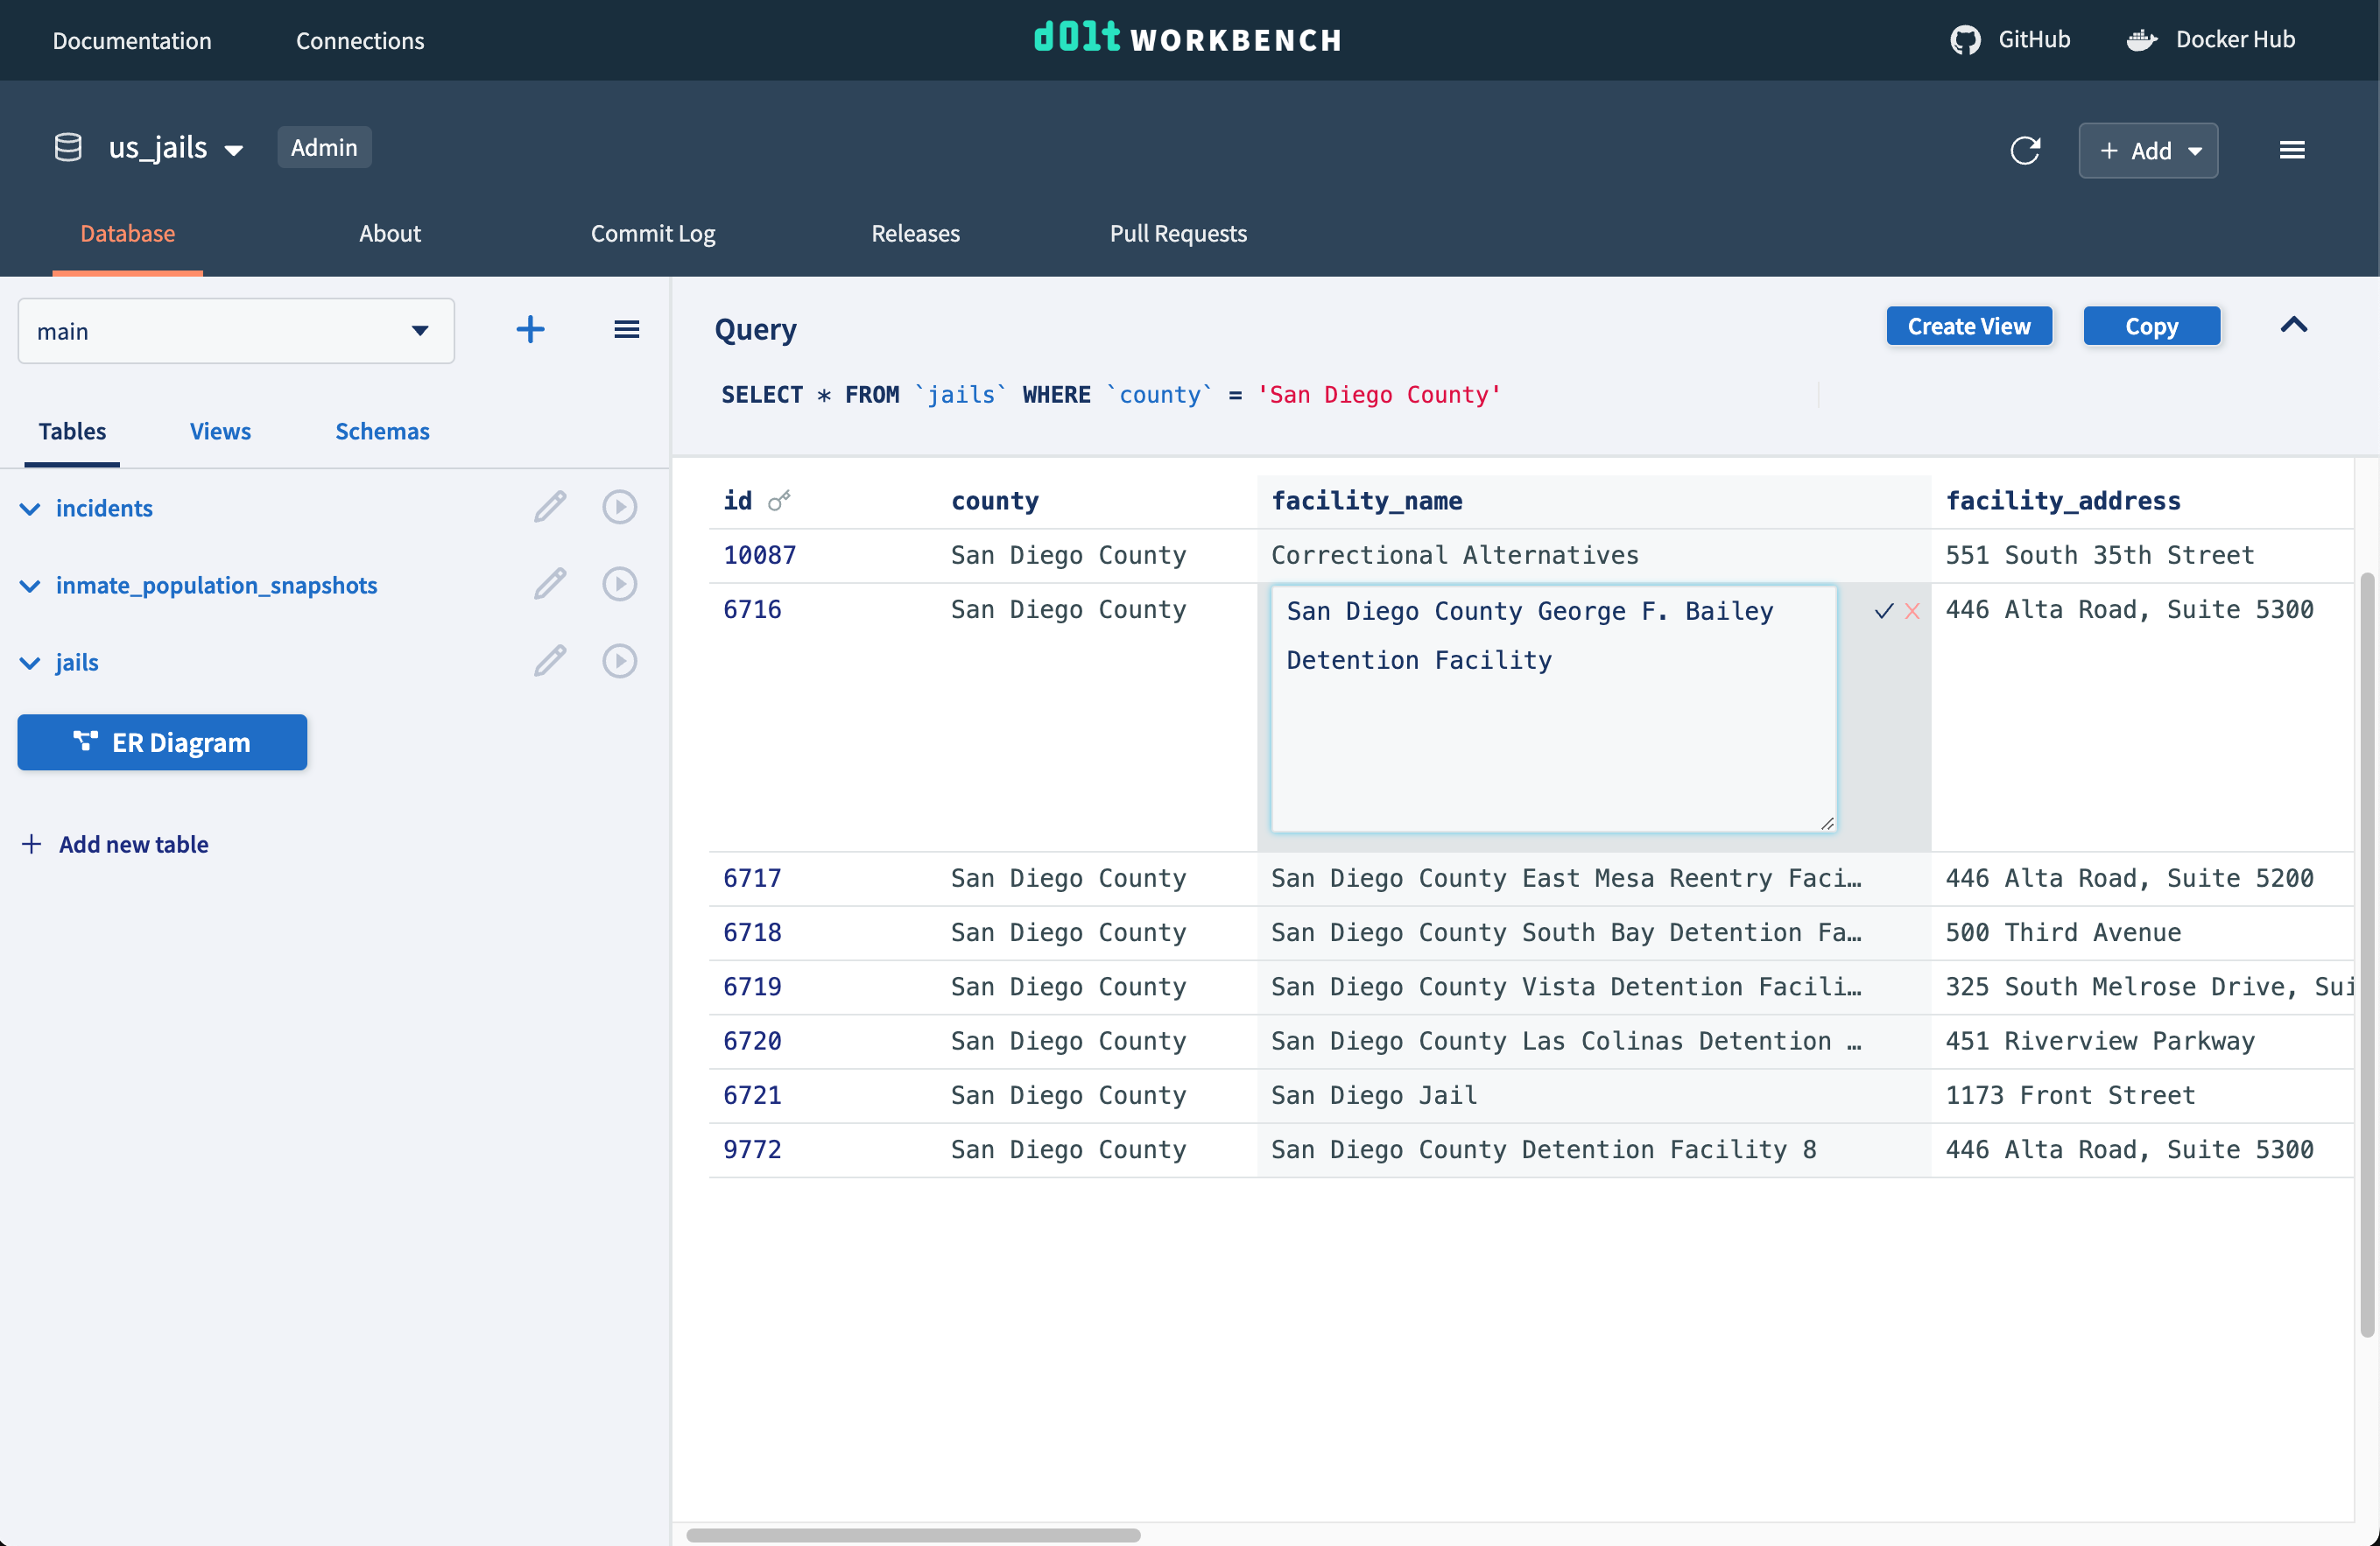
Task: Click the Admin role badge
Action: click(x=324, y=147)
